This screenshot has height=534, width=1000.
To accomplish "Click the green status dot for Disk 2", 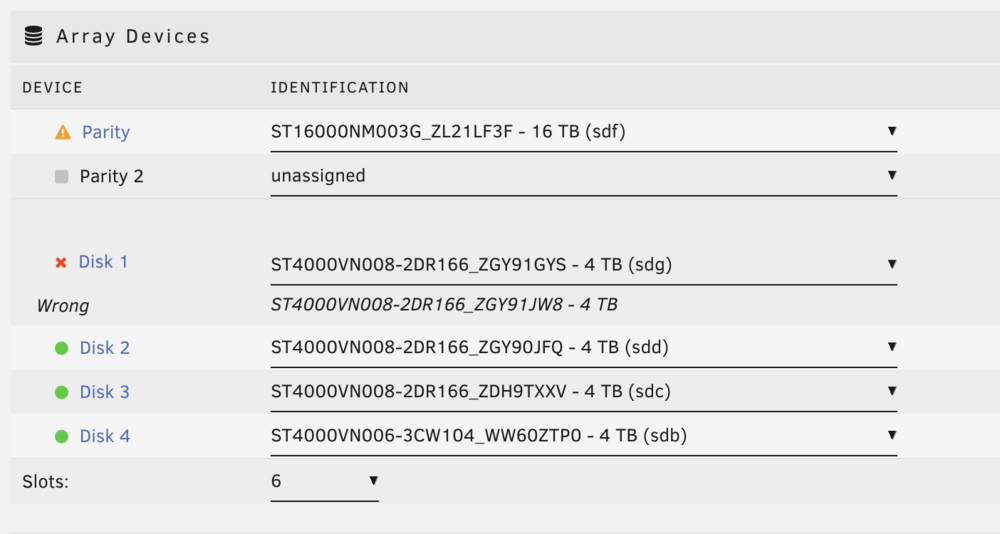I will [x=61, y=348].
